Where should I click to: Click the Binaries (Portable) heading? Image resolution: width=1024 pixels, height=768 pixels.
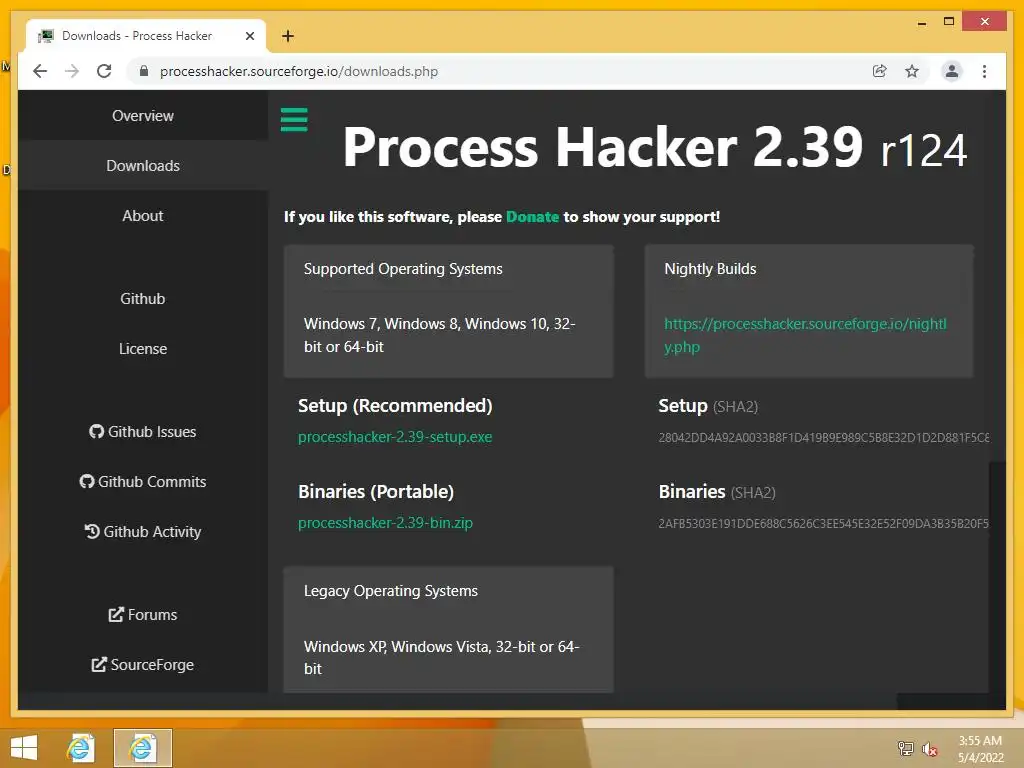(376, 492)
